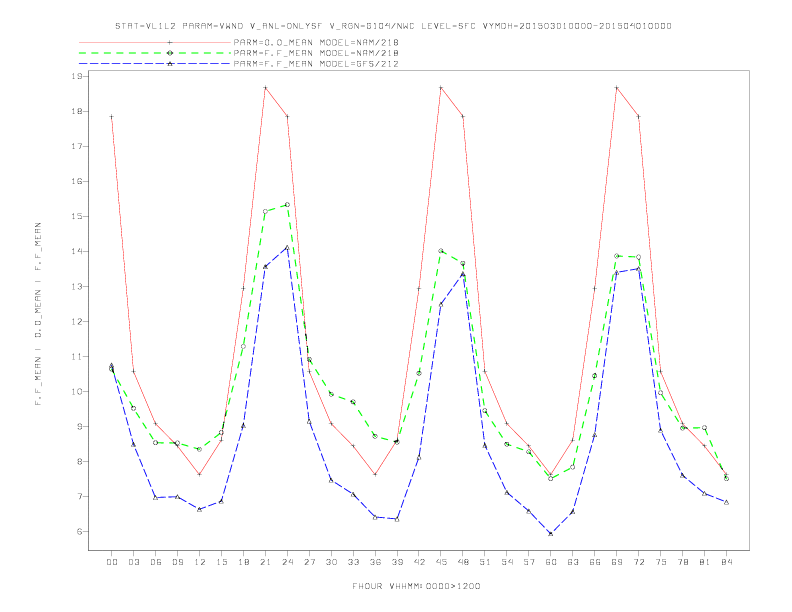Click x-axis forecast hour label 18
The width and height of the screenshot is (792, 612).
243,562
